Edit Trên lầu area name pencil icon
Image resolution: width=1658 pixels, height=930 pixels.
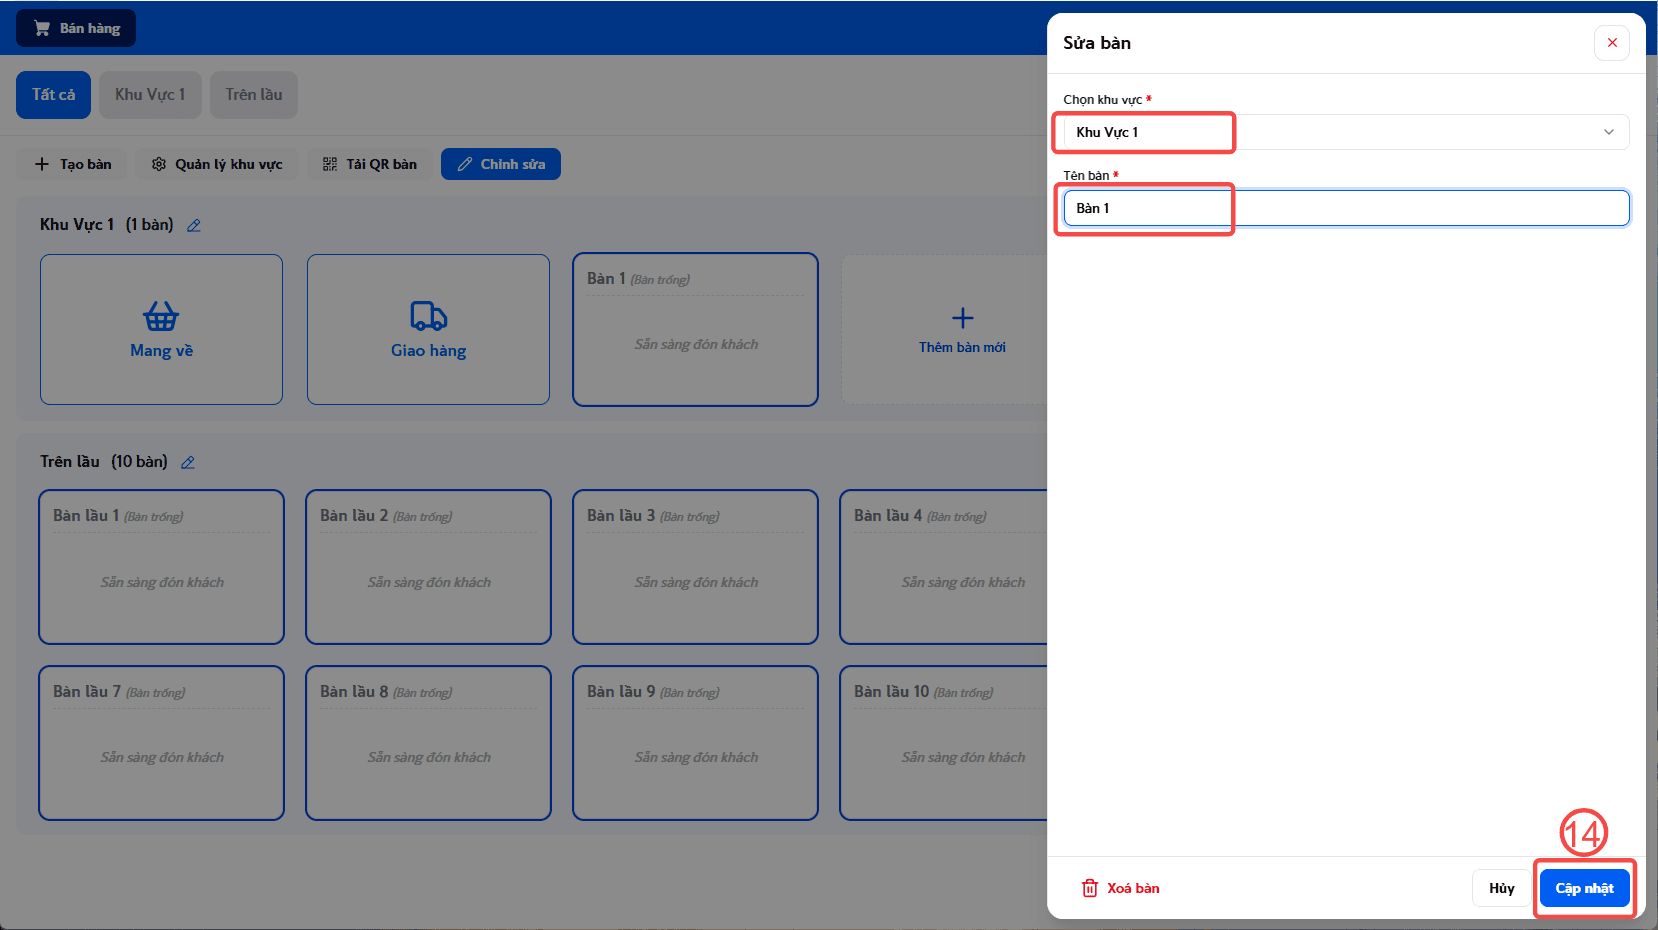tap(188, 462)
